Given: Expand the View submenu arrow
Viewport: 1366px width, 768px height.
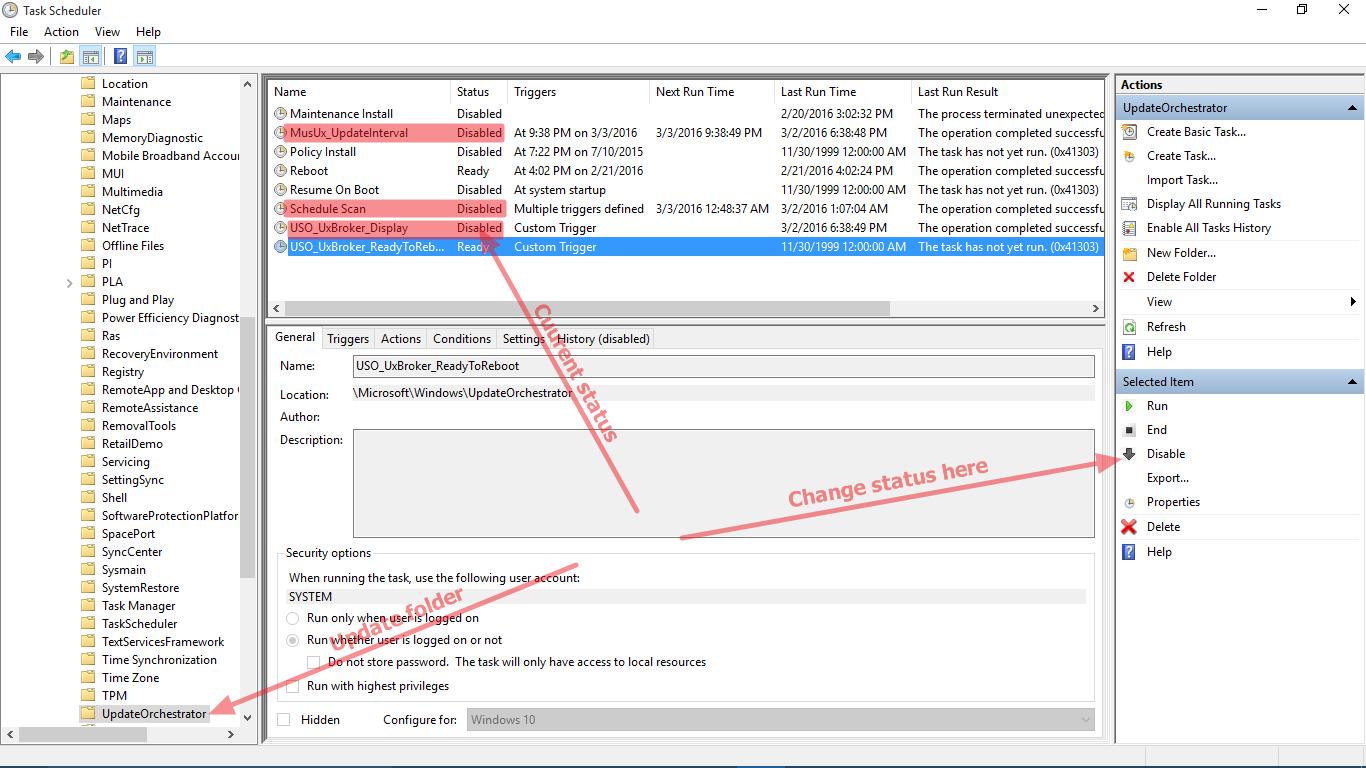Looking at the screenshot, I should tap(1353, 302).
